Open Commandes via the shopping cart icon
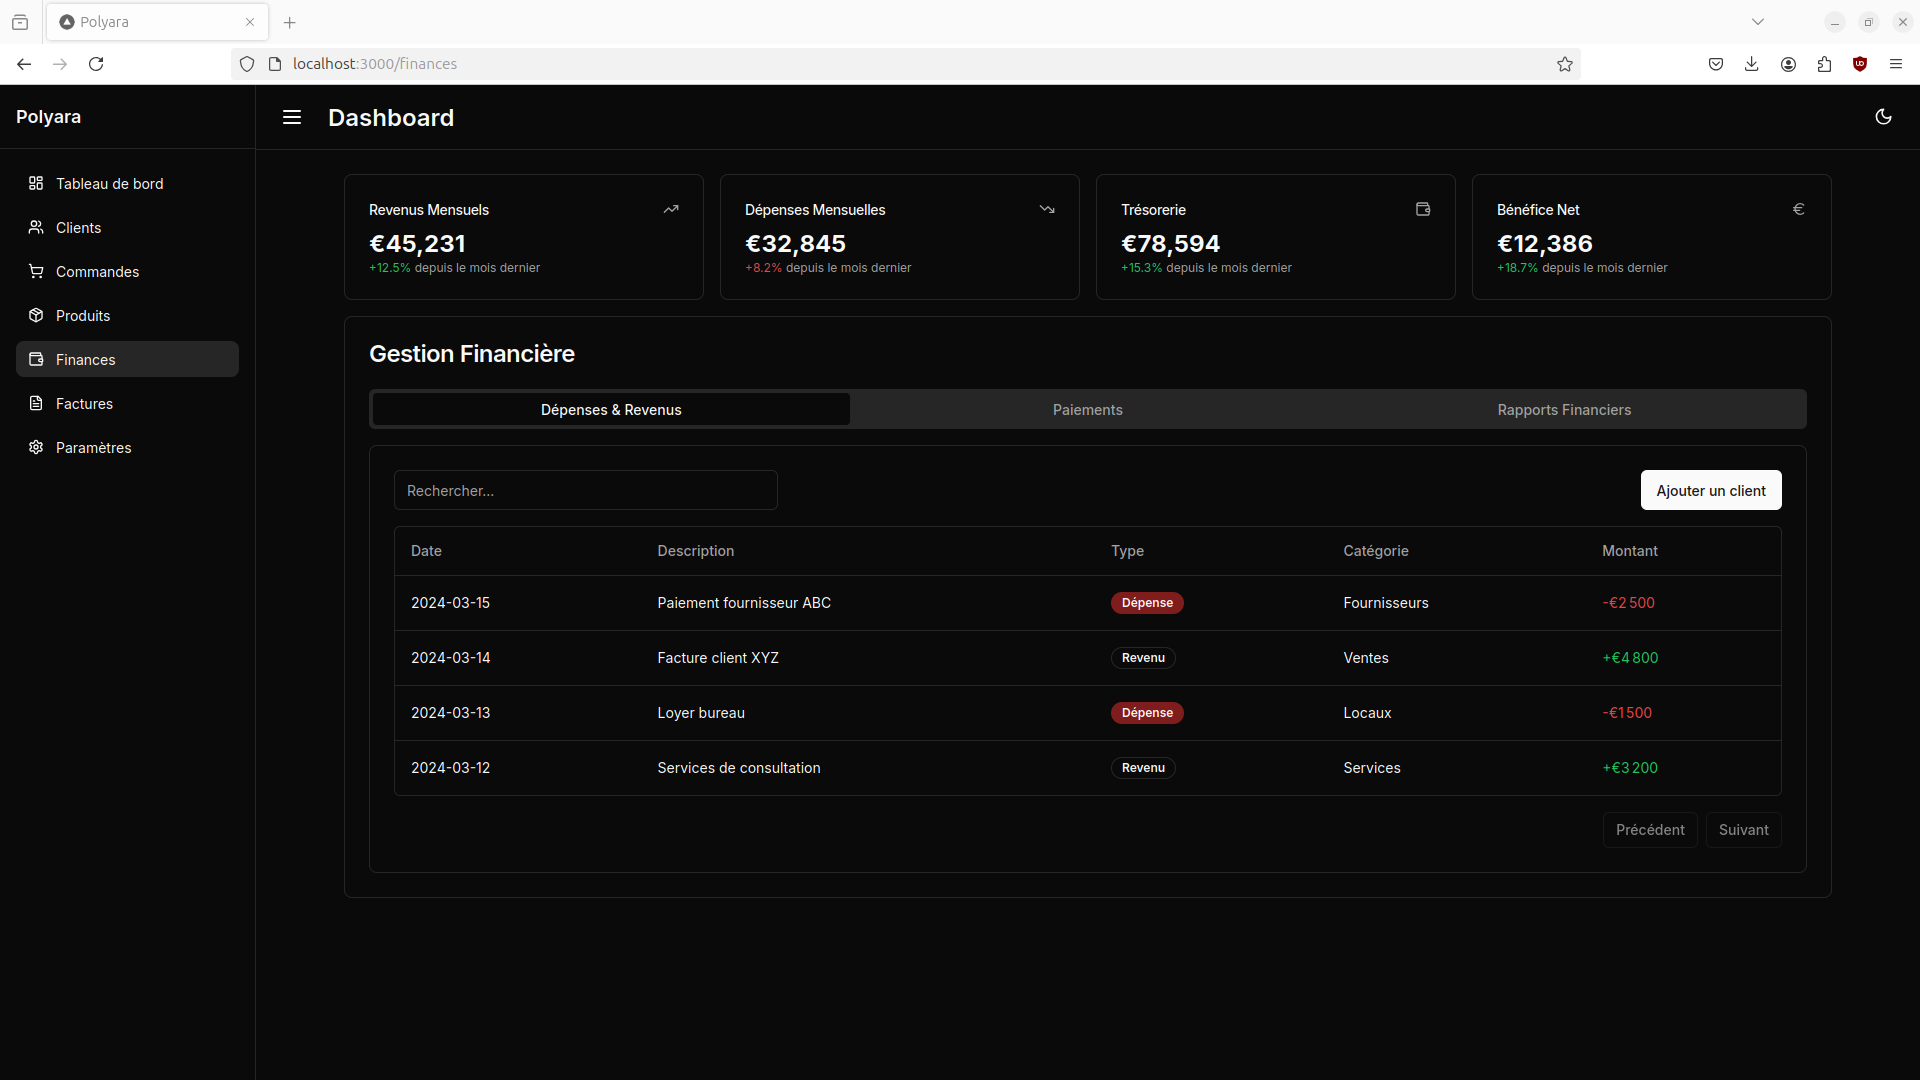 pos(36,272)
